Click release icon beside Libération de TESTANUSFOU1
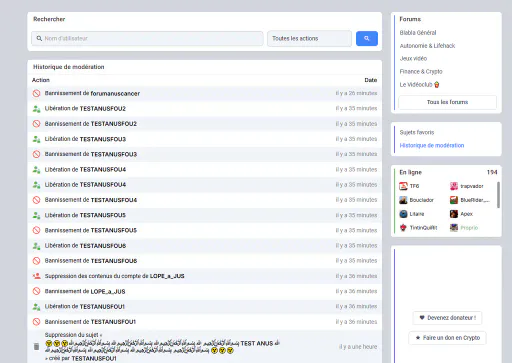 click(36, 306)
